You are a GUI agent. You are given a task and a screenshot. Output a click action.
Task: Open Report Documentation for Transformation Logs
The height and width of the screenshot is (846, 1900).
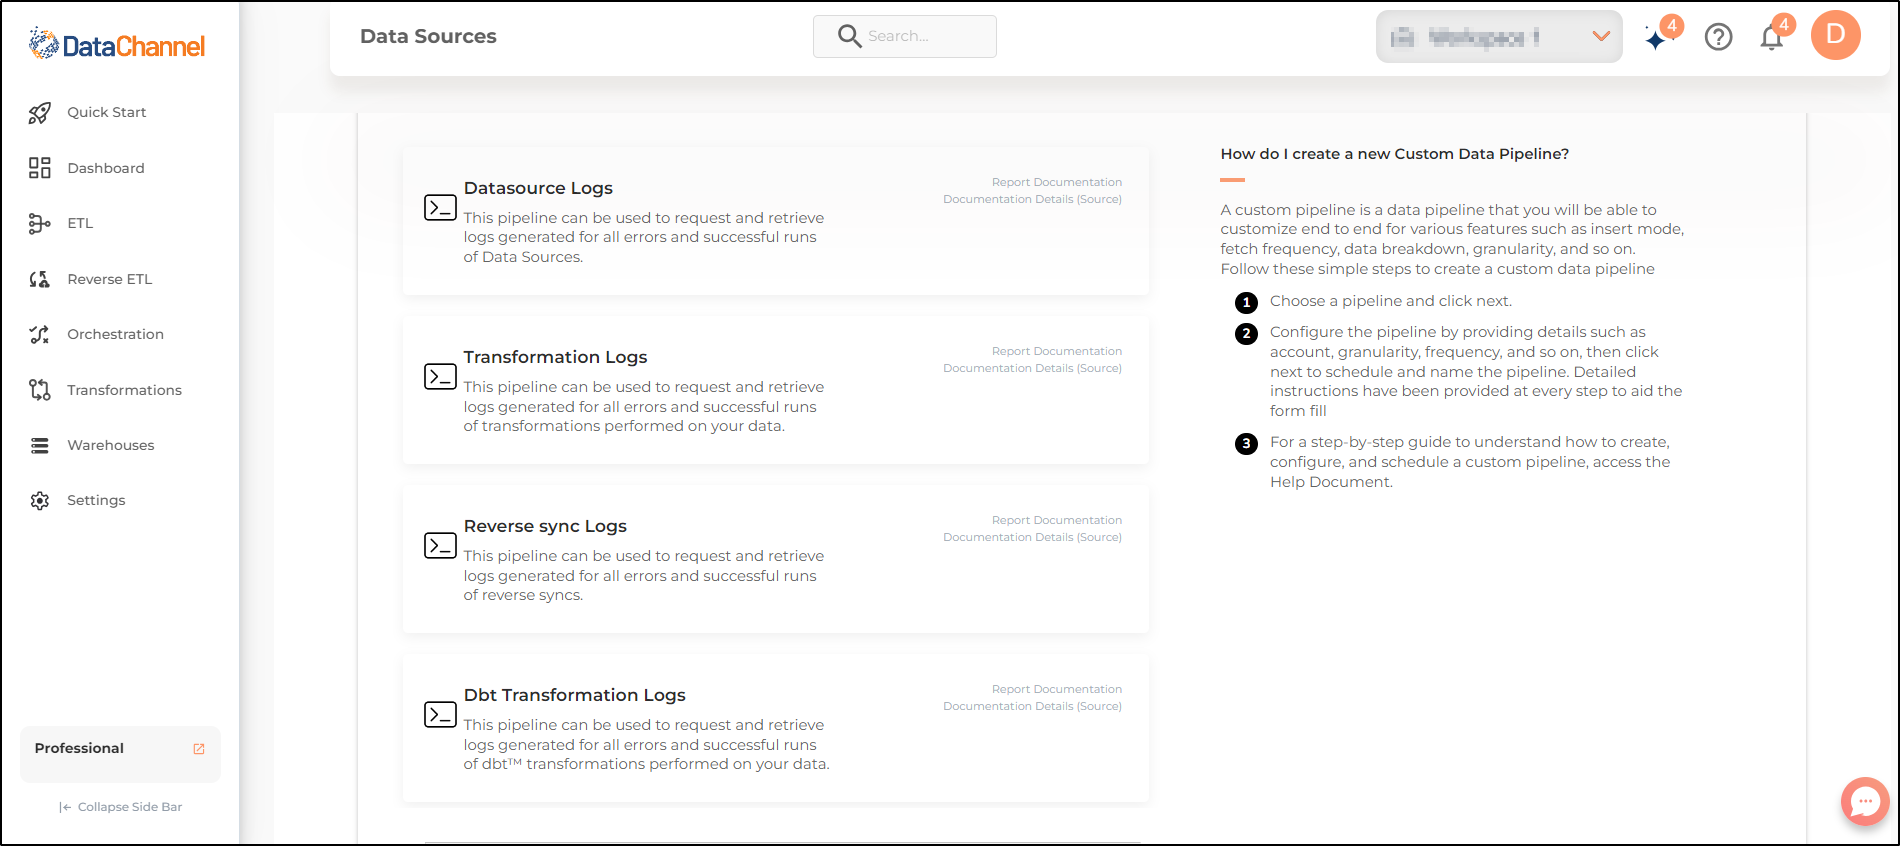pyautogui.click(x=1057, y=351)
